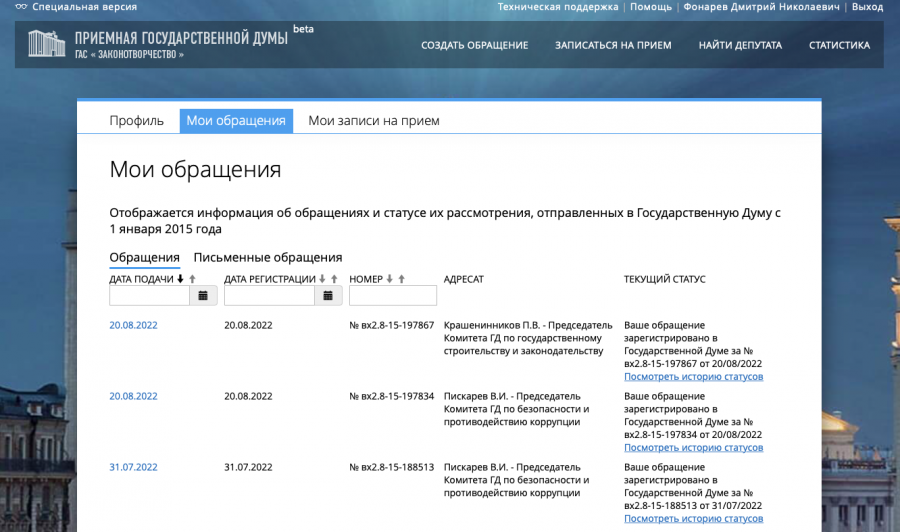Image resolution: width=900 pixels, height=532 pixels.
Task: Open Записаться на прием menu item
Action: point(613,45)
